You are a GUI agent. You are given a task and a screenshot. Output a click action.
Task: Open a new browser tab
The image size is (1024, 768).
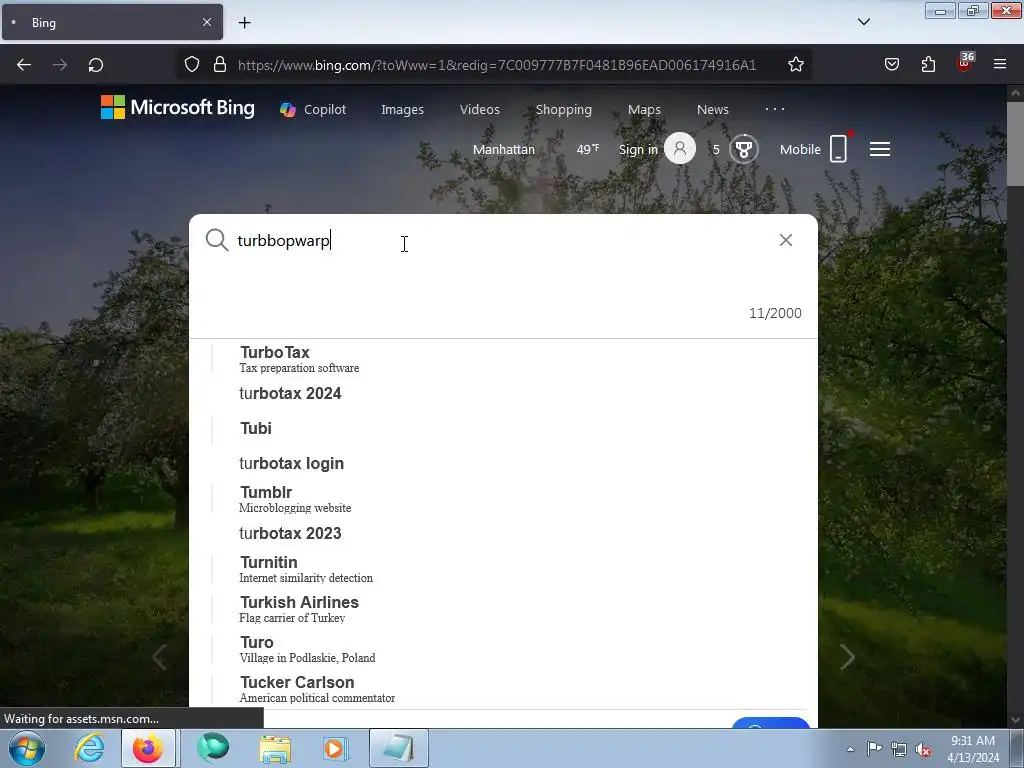pyautogui.click(x=244, y=23)
